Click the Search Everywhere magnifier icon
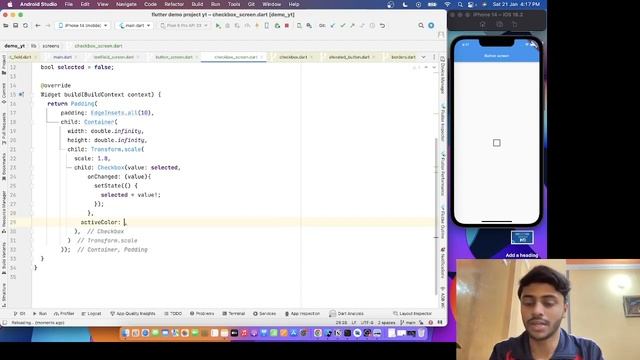Viewport: 640px width, 360px height. (x=421, y=26)
